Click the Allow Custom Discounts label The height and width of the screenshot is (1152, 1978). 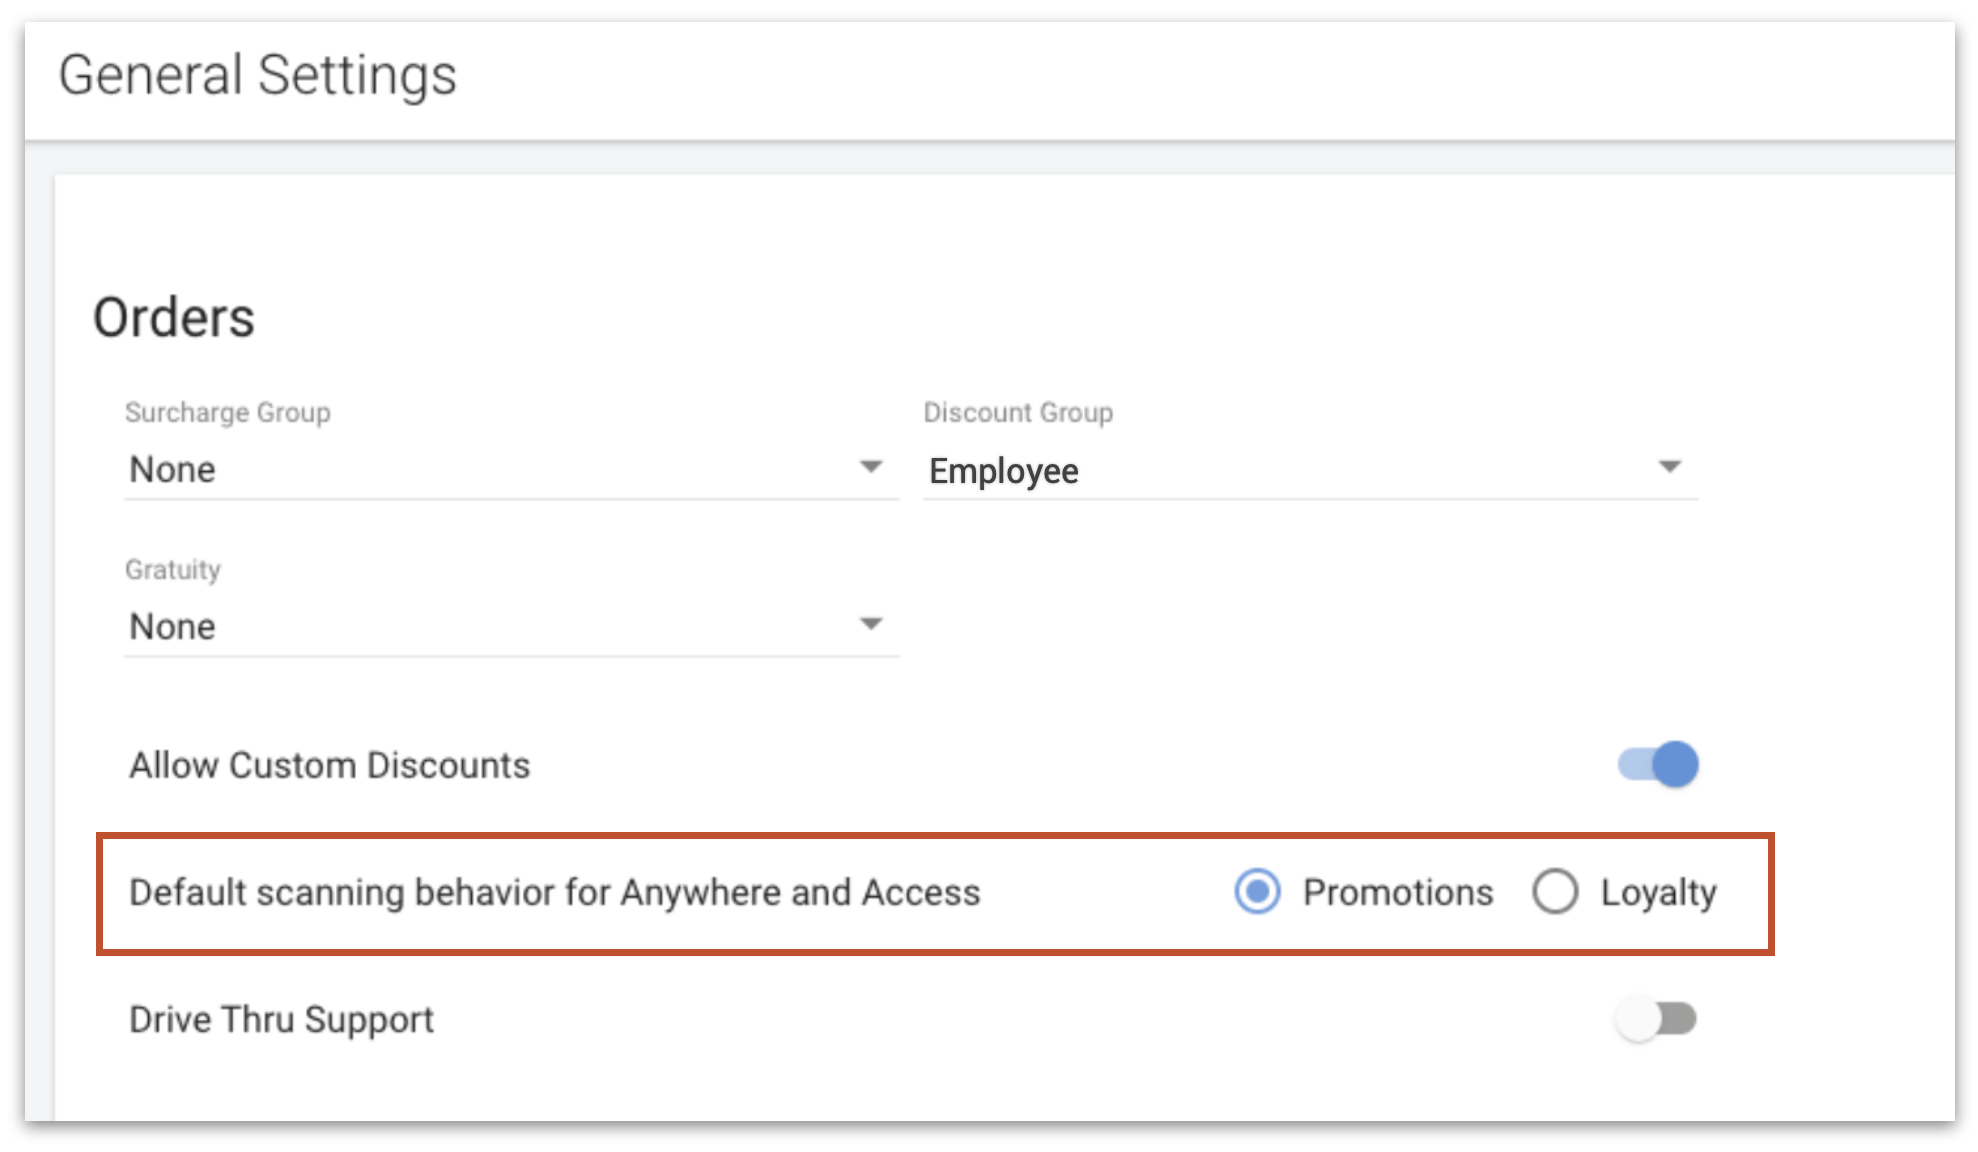pos(330,765)
